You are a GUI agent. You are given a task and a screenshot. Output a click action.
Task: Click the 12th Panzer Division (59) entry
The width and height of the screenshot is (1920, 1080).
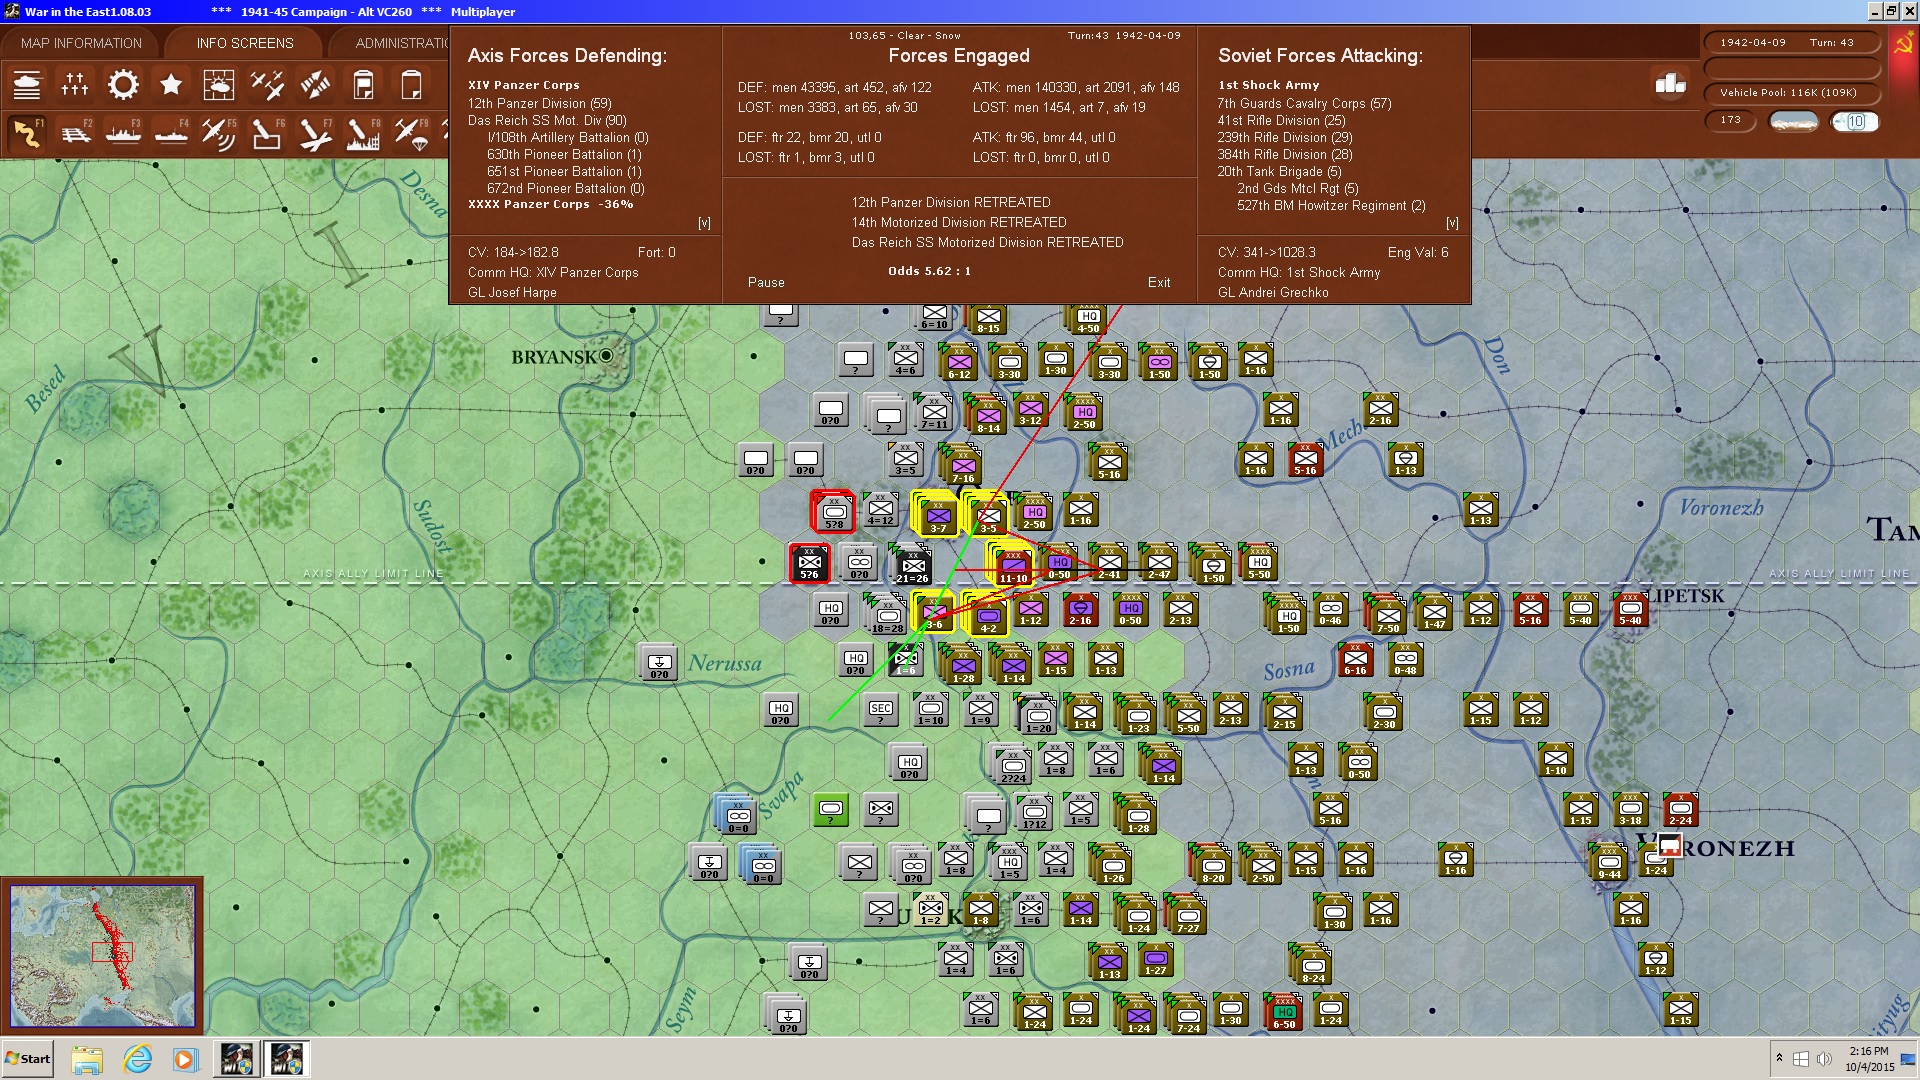539,103
